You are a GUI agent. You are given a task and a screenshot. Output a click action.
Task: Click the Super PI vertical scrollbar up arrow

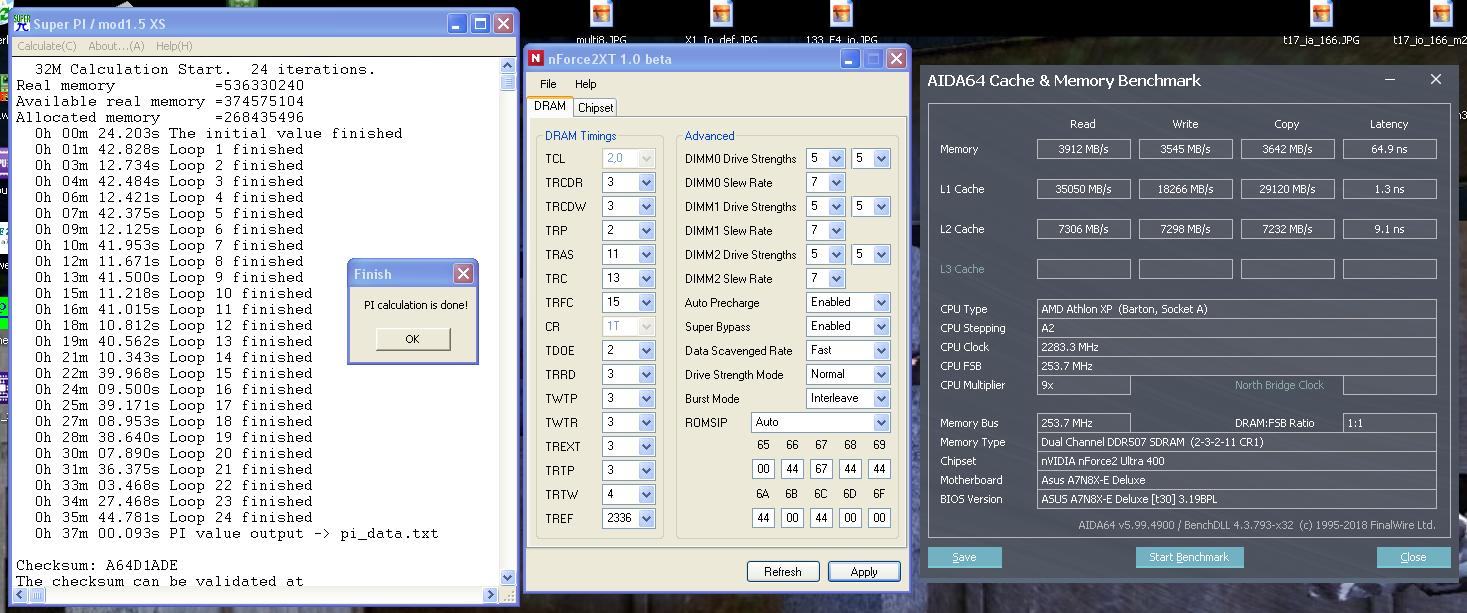(507, 67)
